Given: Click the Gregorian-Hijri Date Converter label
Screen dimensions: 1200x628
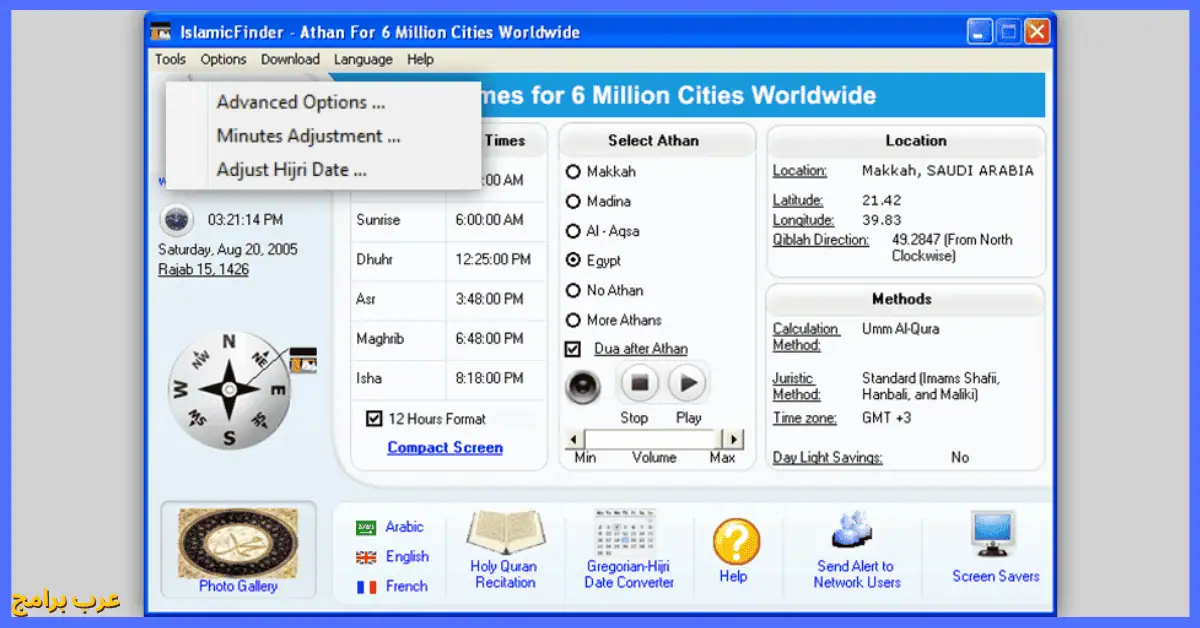Looking at the screenshot, I should [x=629, y=574].
